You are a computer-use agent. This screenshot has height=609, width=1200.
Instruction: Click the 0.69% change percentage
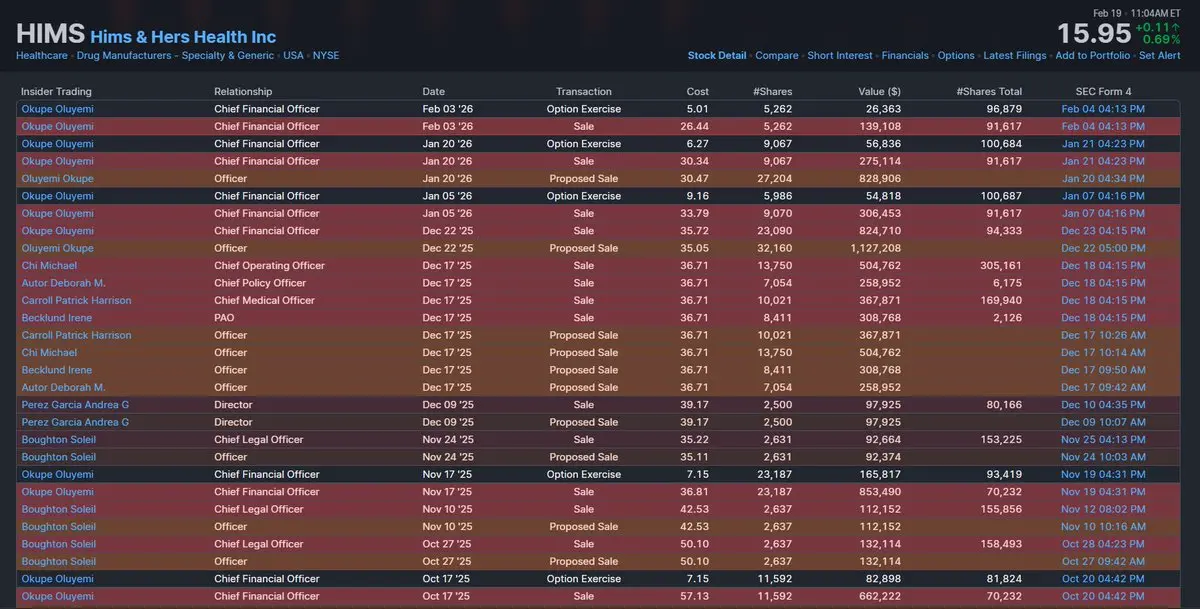[1162, 38]
